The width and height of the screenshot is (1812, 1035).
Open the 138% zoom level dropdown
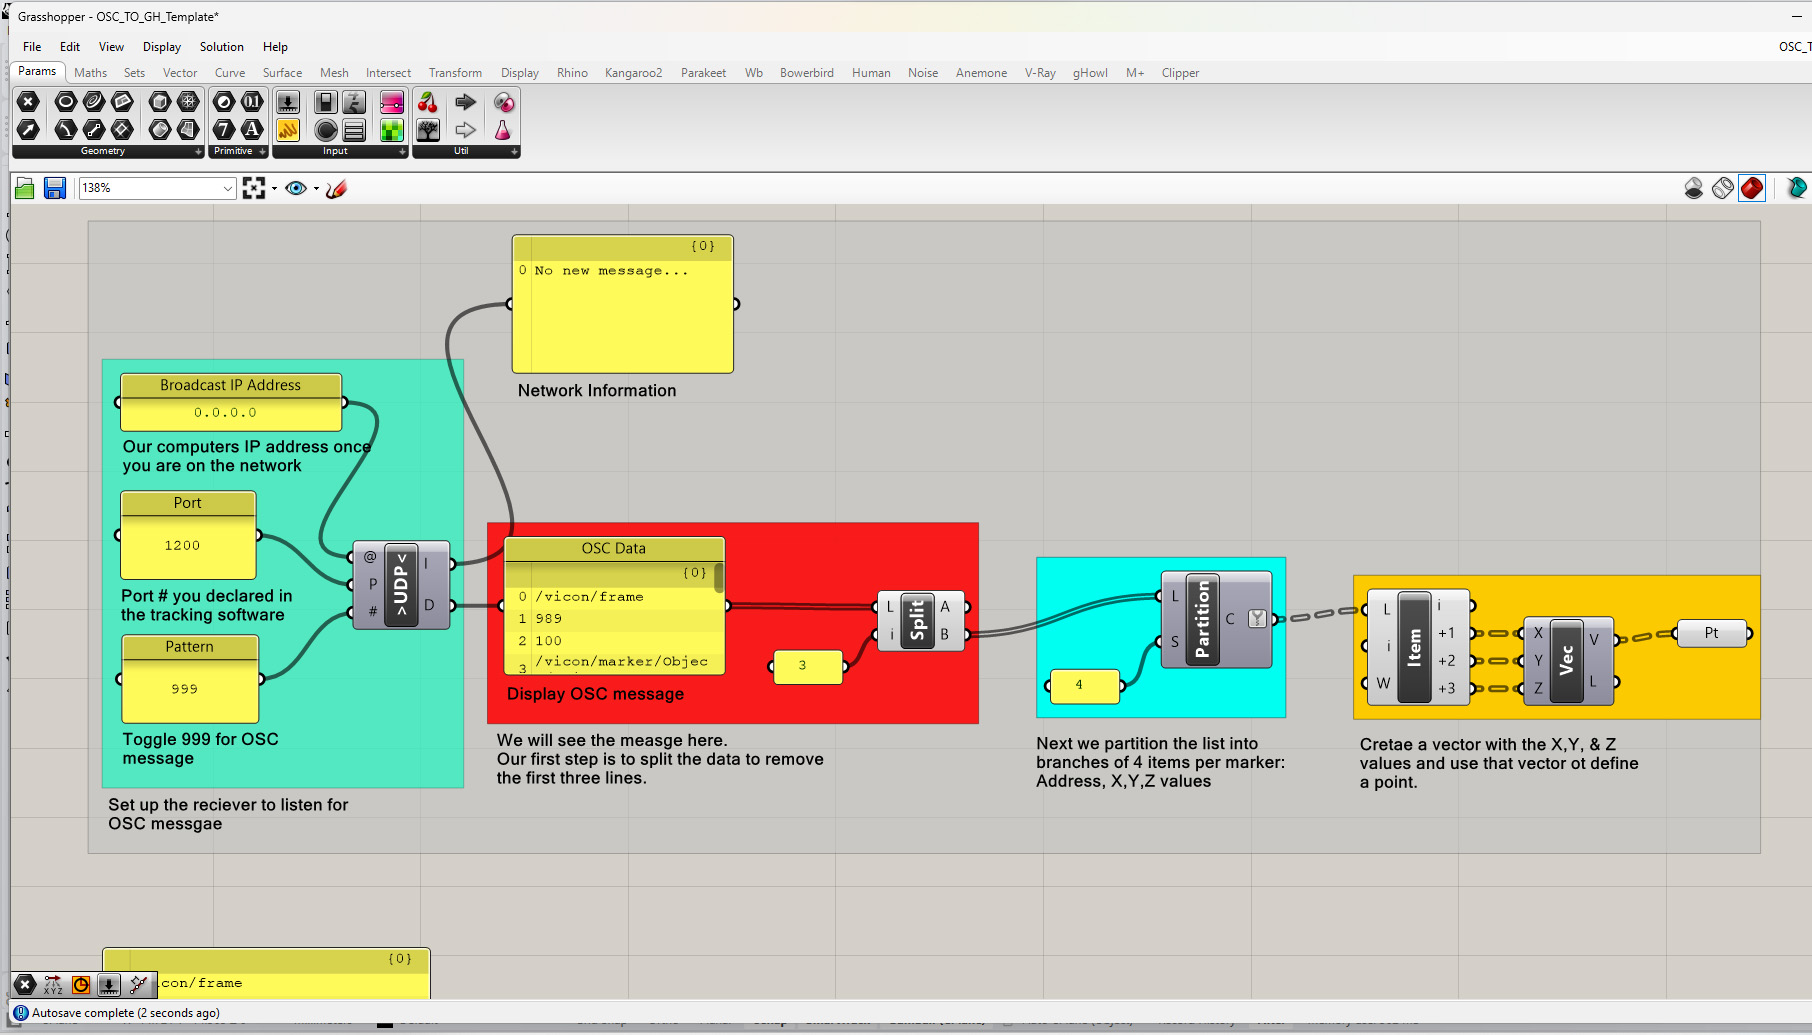[x=227, y=188]
